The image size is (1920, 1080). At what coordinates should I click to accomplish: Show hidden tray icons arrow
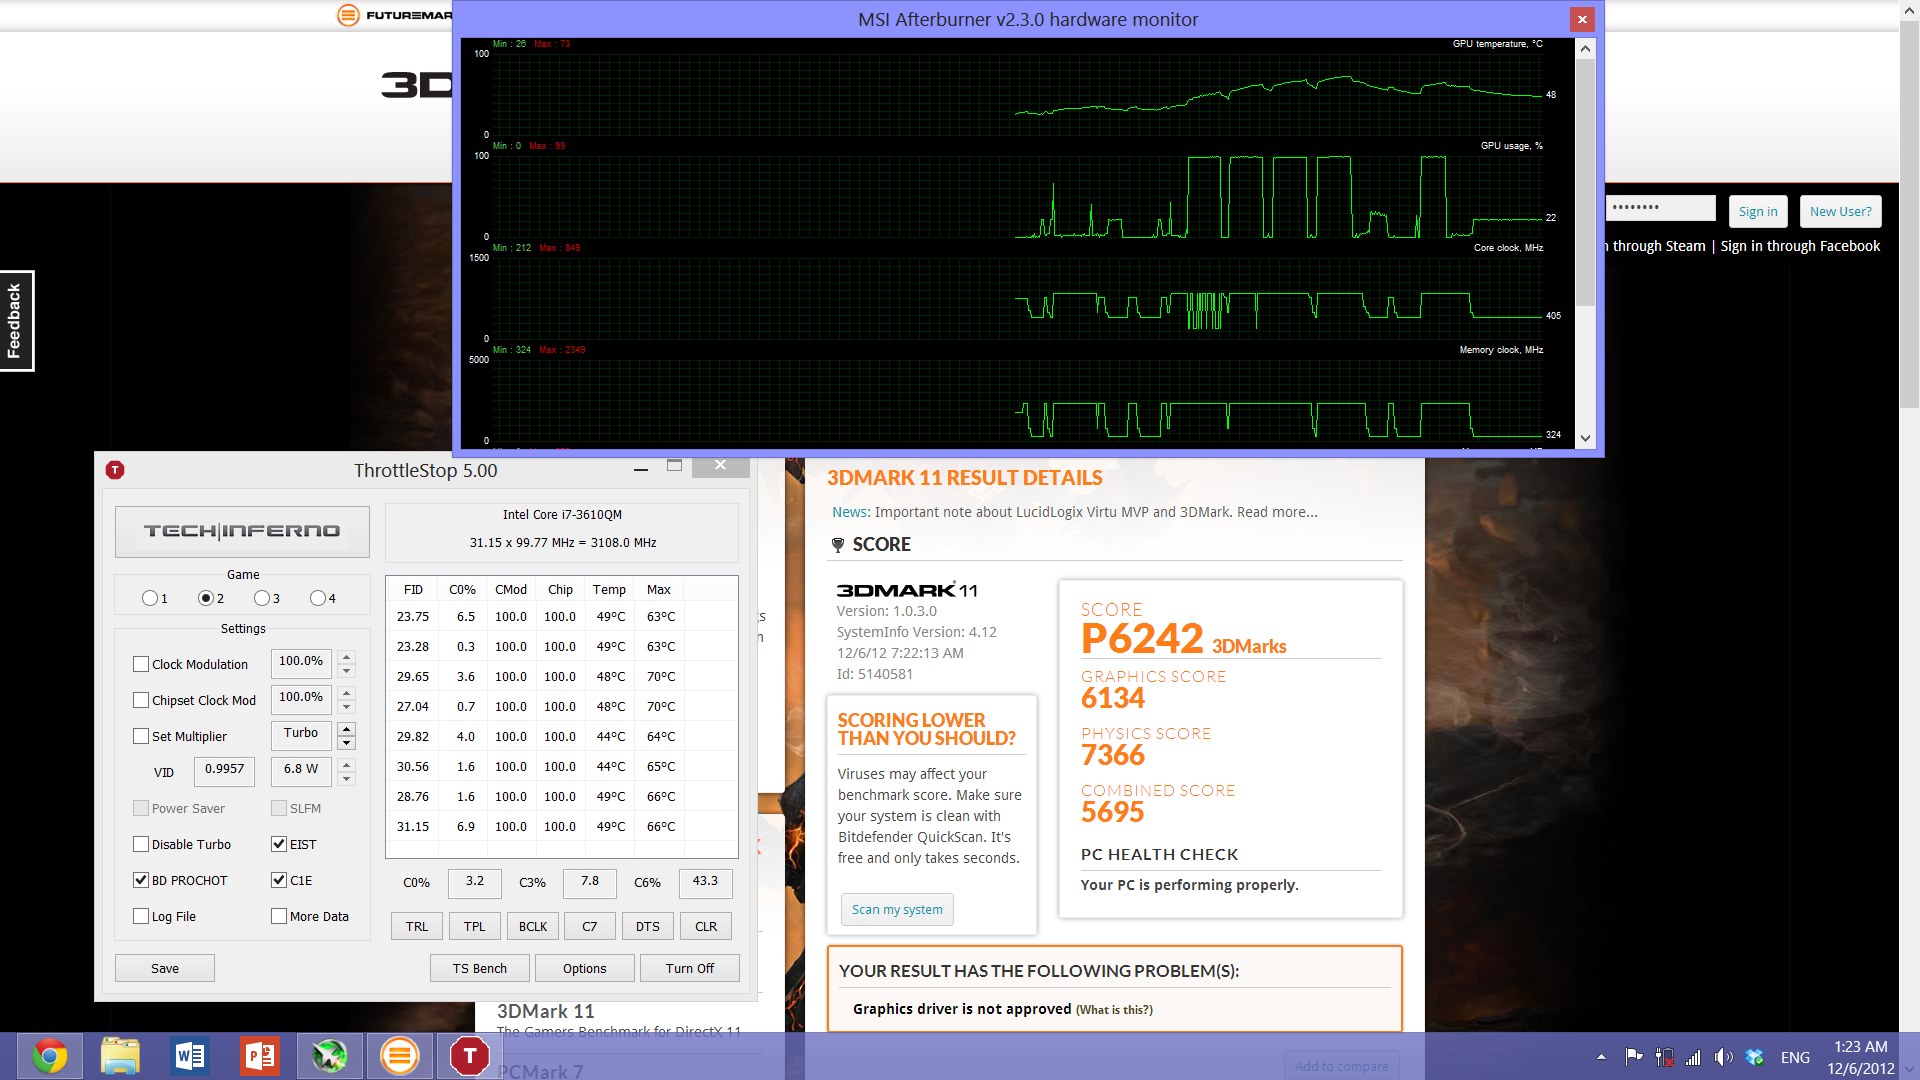[x=1601, y=1057]
